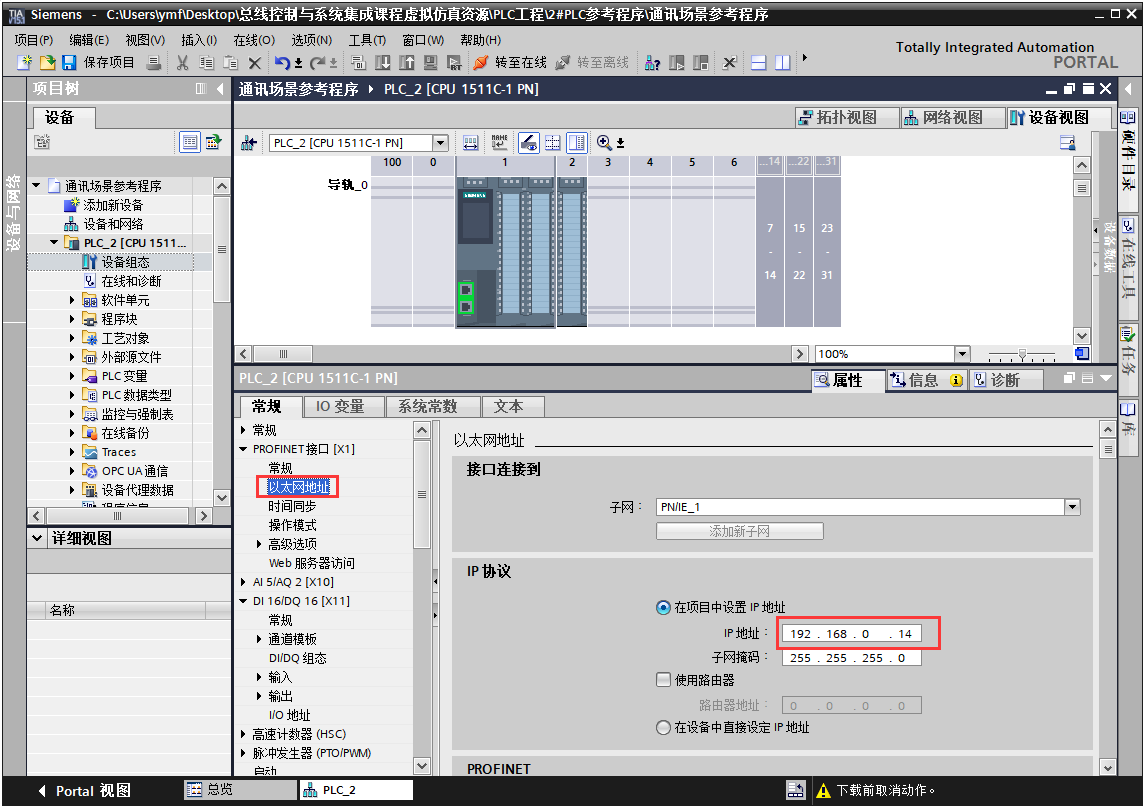The image size is (1145, 808).
Task: Click the cross-reference icon in toolbar
Action: tap(729, 63)
